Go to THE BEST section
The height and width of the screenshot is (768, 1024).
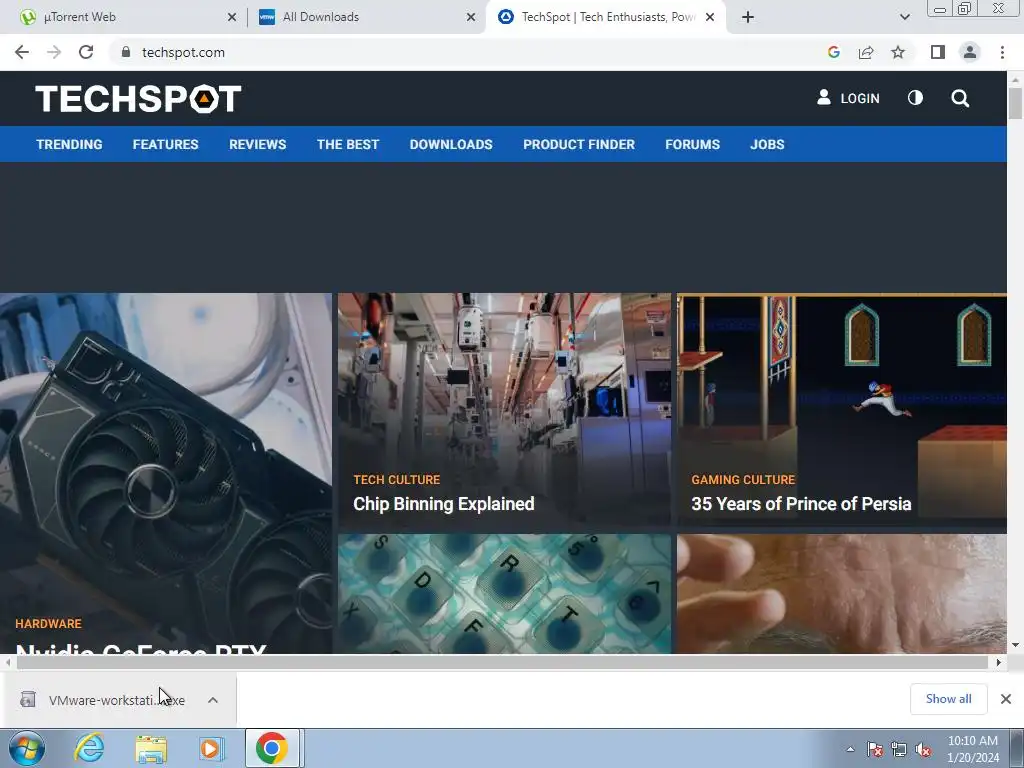pyautogui.click(x=348, y=144)
